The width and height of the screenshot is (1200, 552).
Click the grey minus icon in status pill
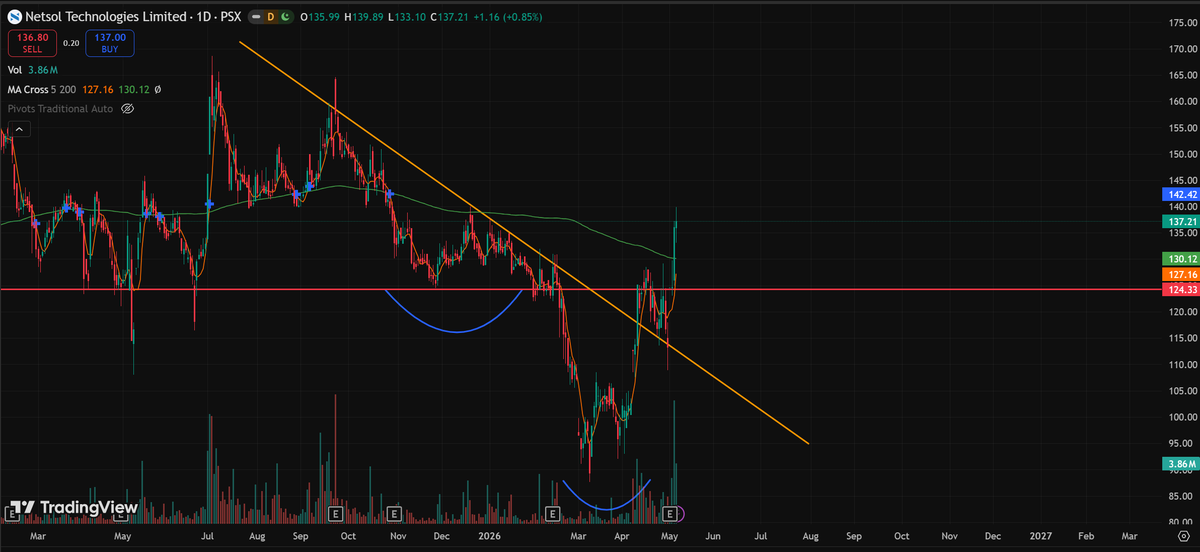coord(255,17)
